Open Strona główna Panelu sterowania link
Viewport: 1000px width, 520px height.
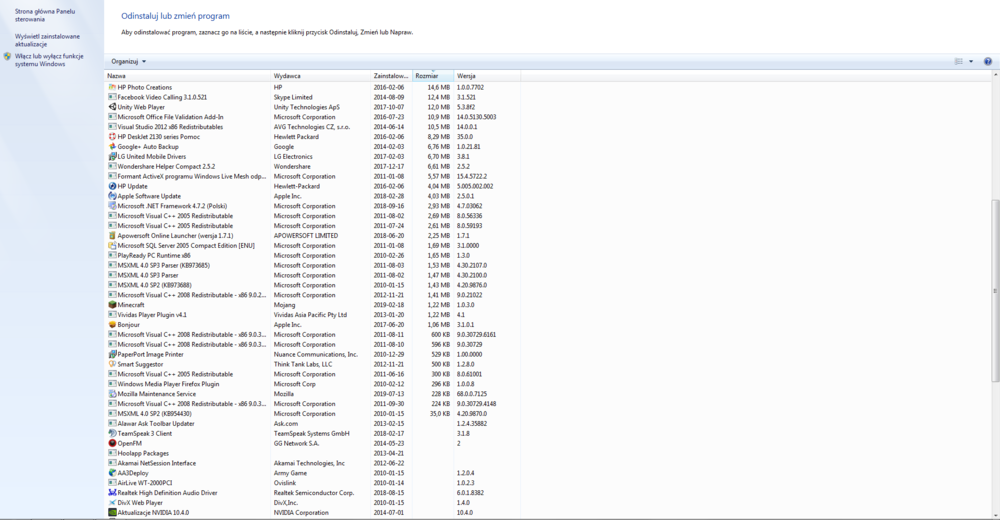point(45,15)
